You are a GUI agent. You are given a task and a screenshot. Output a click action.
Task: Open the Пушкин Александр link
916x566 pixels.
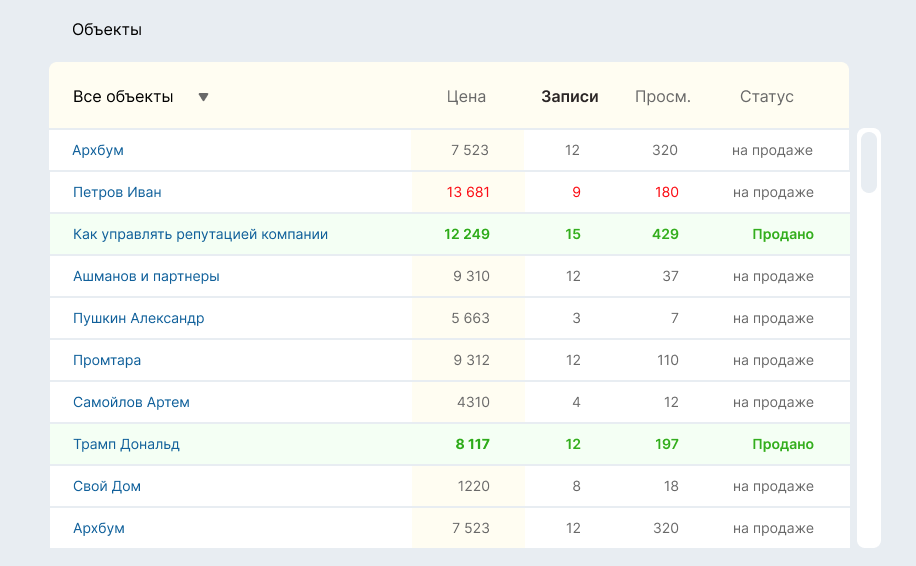pos(138,318)
